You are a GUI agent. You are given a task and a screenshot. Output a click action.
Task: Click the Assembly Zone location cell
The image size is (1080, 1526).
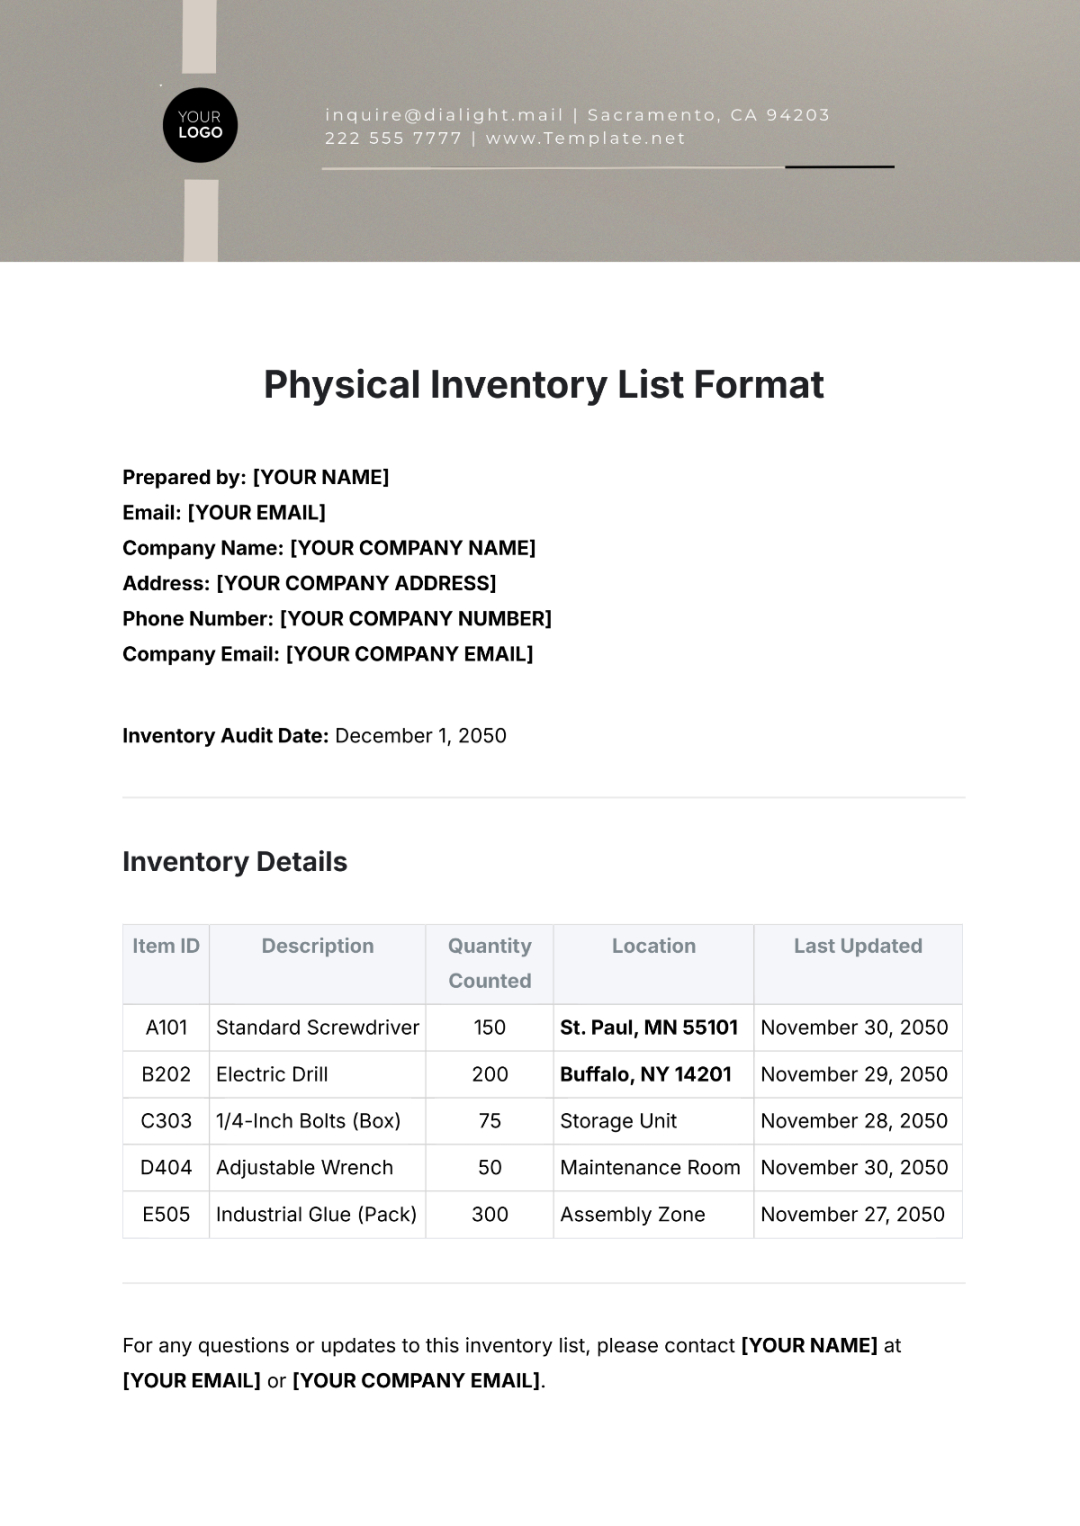[x=632, y=1215]
